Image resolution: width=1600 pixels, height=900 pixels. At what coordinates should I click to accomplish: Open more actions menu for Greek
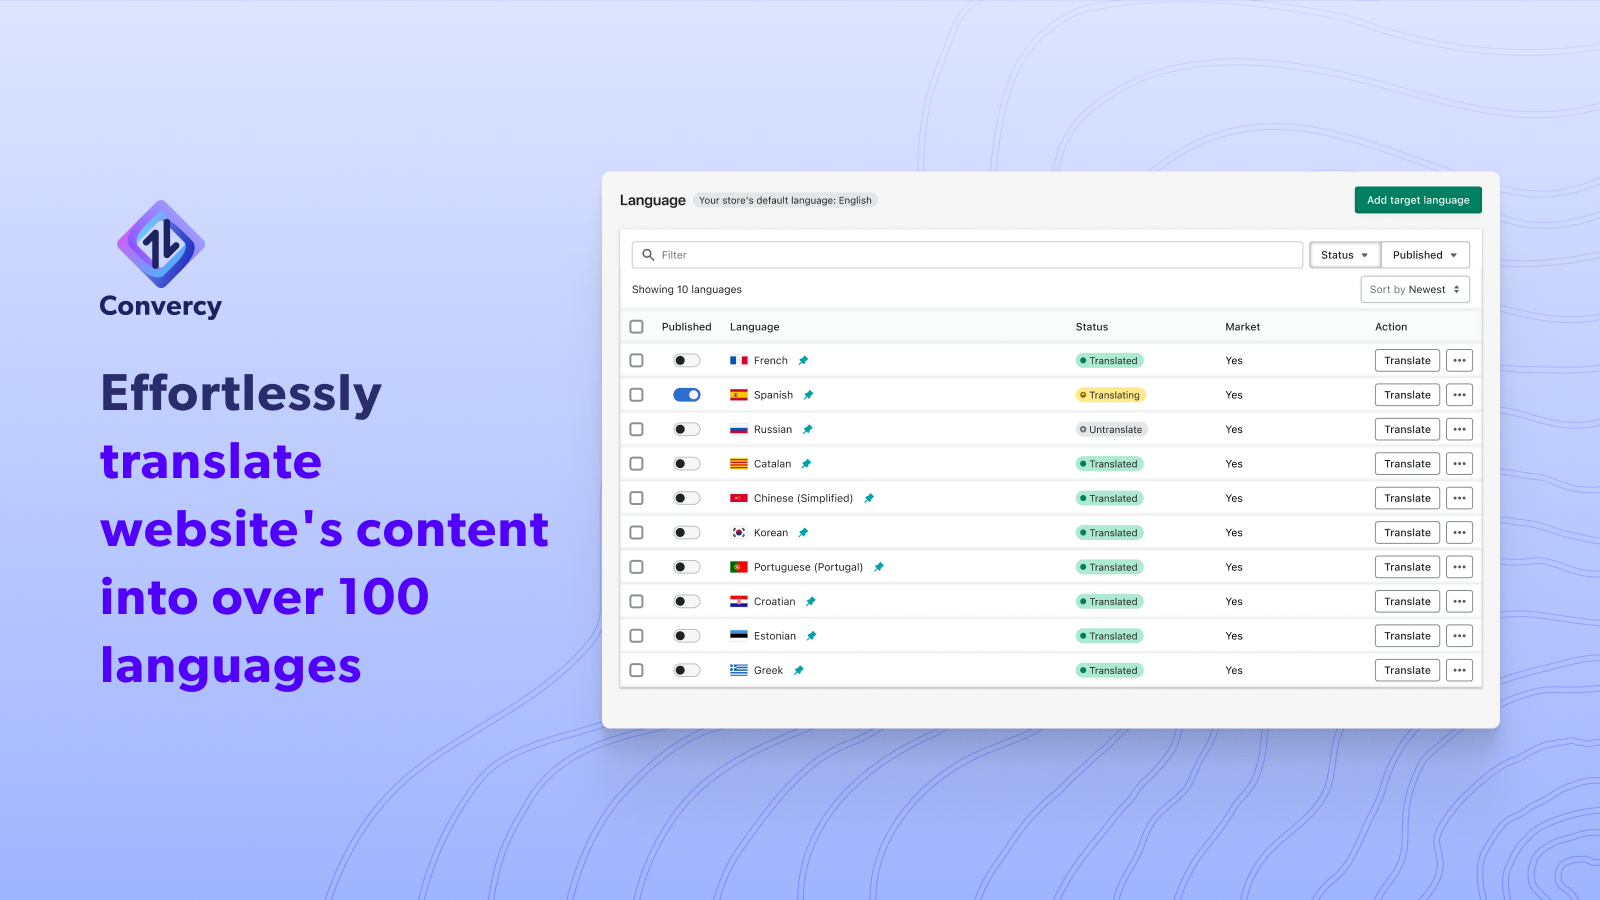[x=1459, y=671]
